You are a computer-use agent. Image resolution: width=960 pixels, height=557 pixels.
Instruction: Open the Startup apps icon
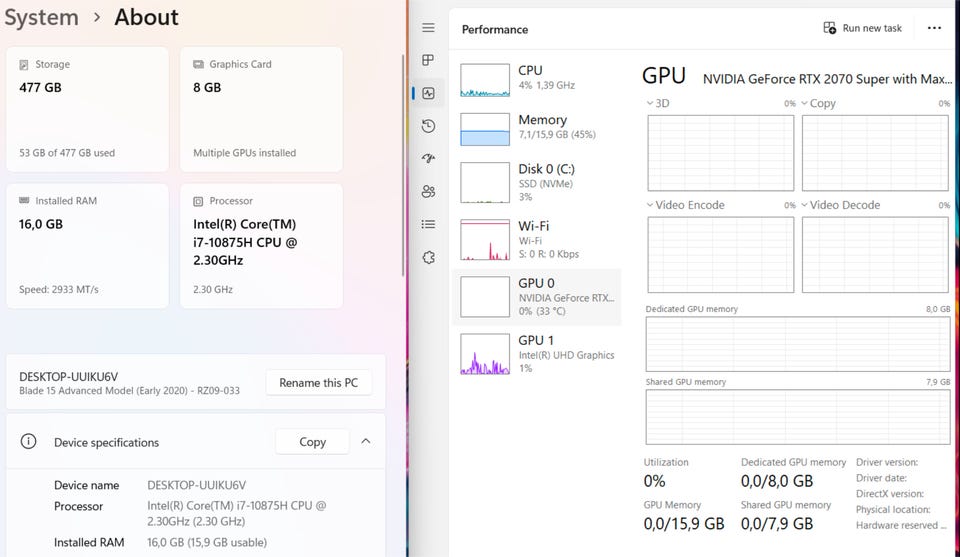tap(428, 159)
